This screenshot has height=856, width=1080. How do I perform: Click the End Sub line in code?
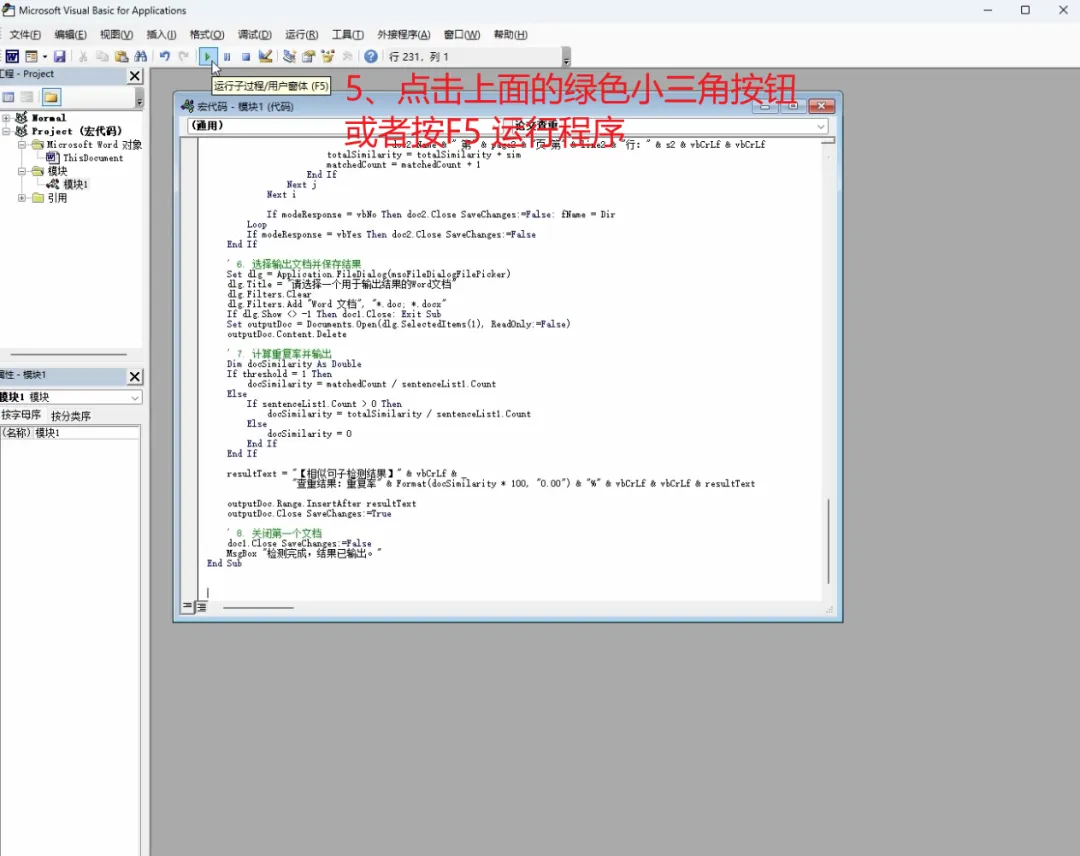pyautogui.click(x=225, y=563)
